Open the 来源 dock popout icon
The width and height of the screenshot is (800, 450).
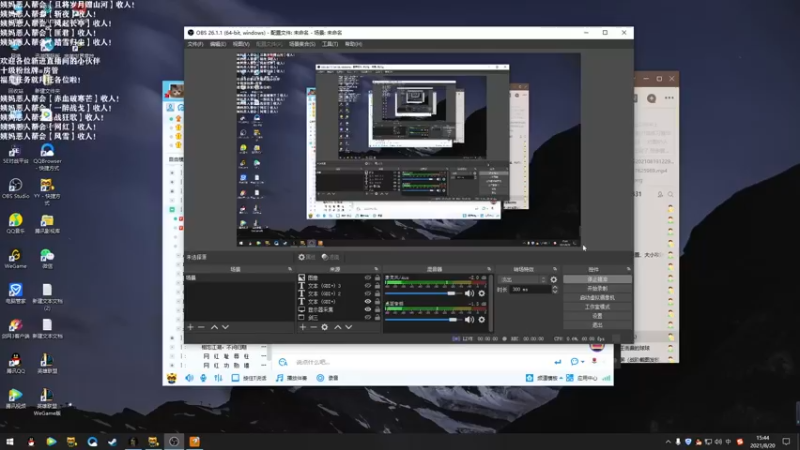pyautogui.click(x=376, y=269)
